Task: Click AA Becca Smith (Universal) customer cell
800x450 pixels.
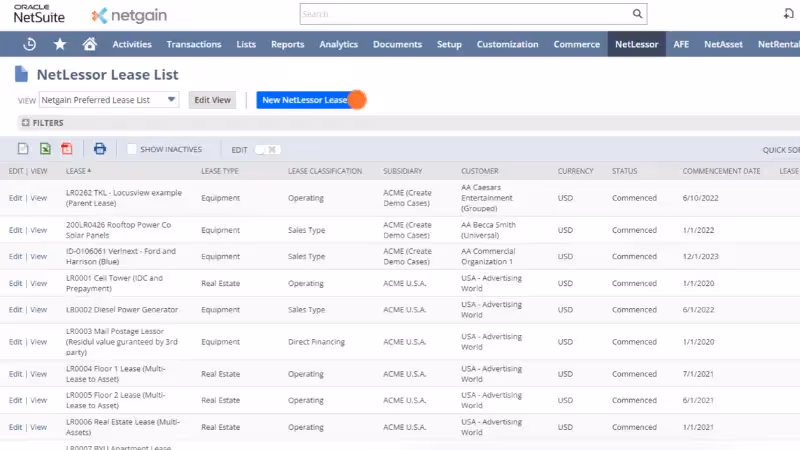Action: point(488,230)
